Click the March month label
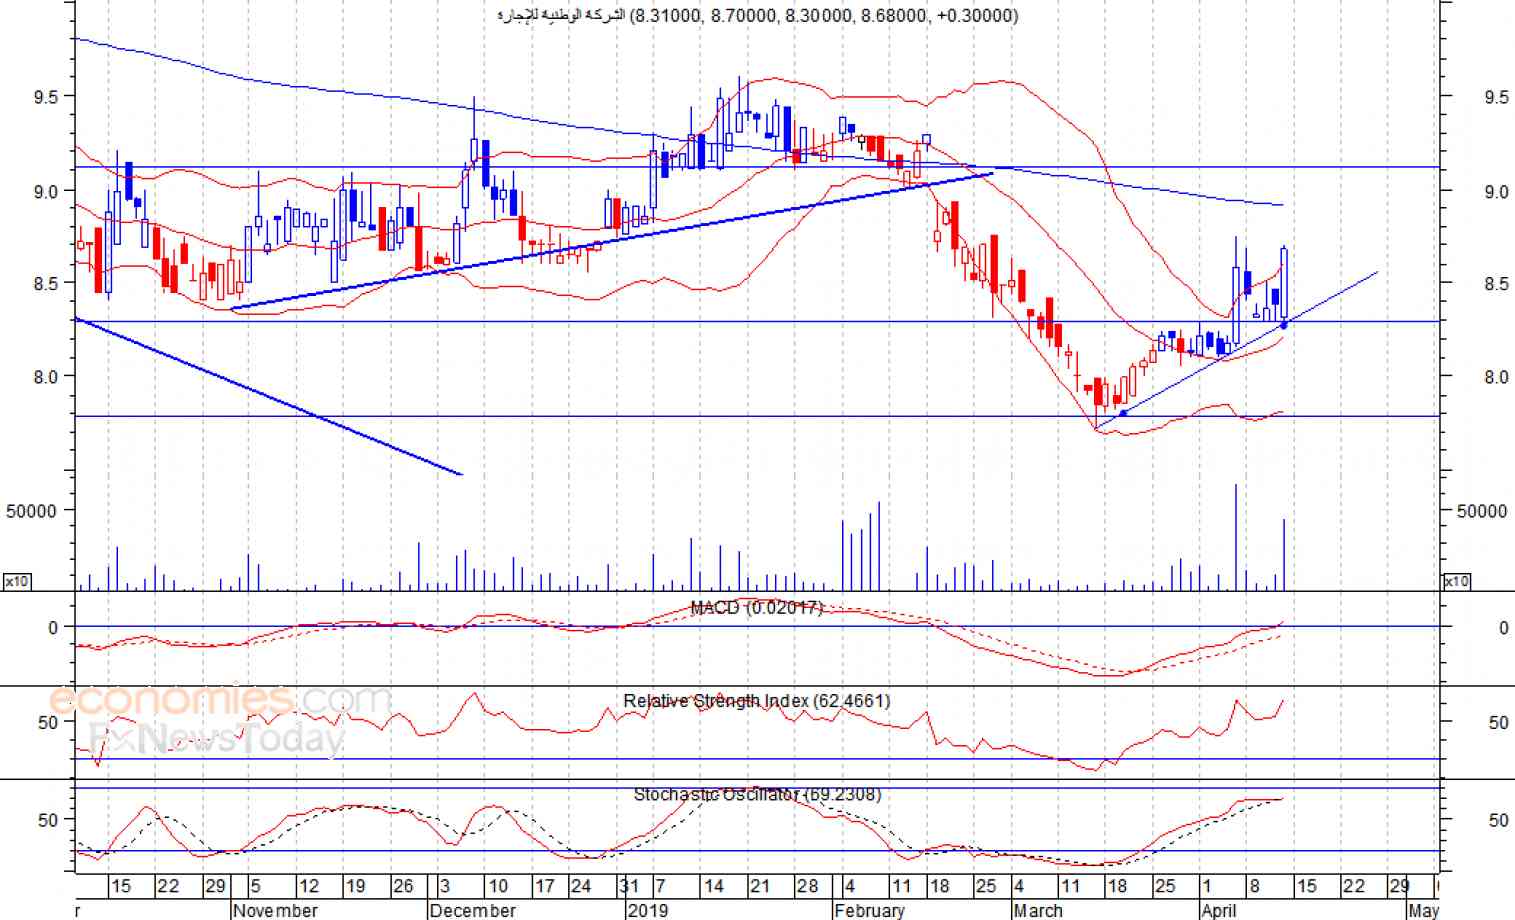The width and height of the screenshot is (1515, 920). click(1037, 910)
